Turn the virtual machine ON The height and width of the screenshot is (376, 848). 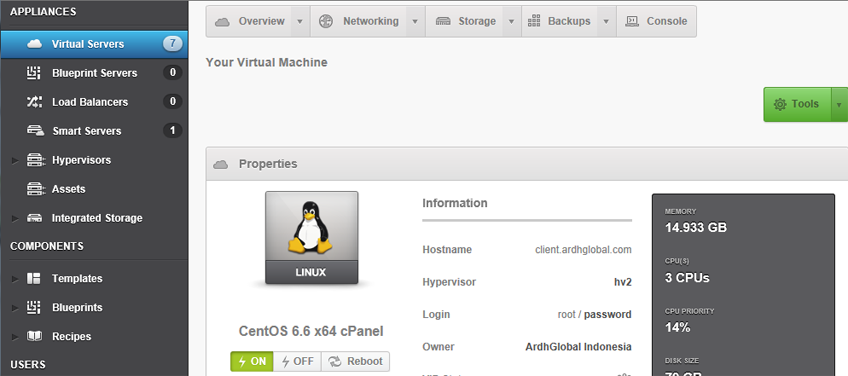(252, 361)
